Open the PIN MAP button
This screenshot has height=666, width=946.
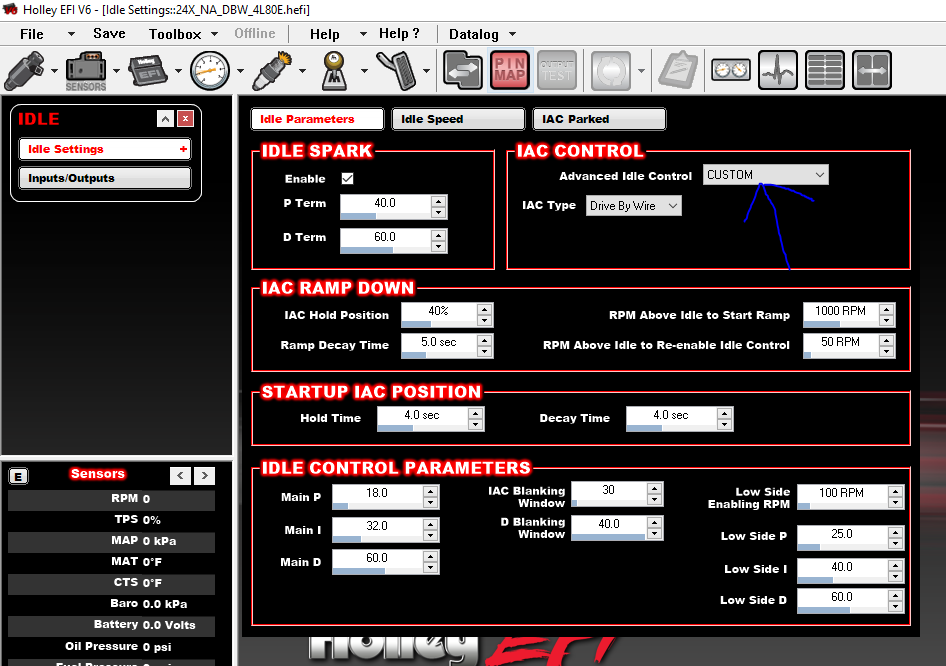pos(510,70)
